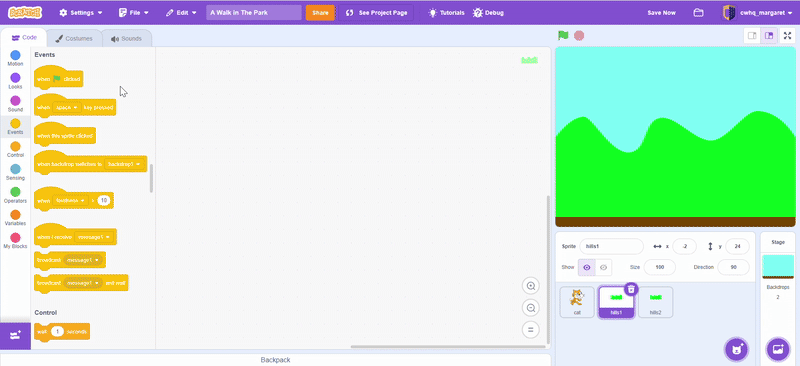Click the Choose a Sprite button
The height and width of the screenshot is (366, 800).
(x=736, y=349)
